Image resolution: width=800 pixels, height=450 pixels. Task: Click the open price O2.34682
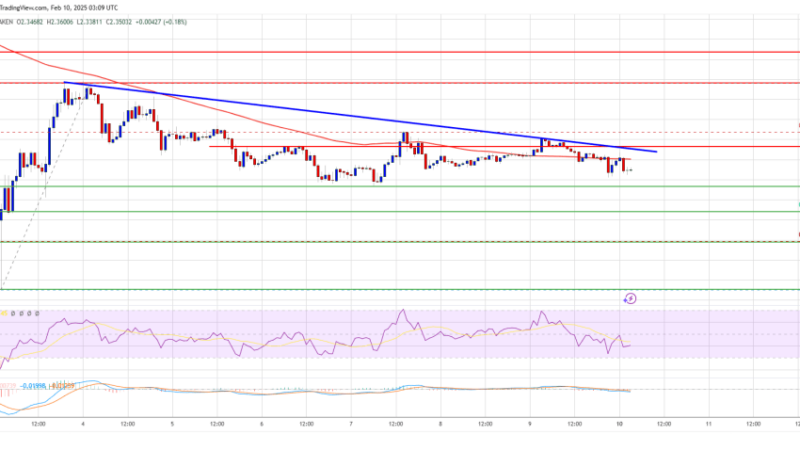(x=32, y=22)
